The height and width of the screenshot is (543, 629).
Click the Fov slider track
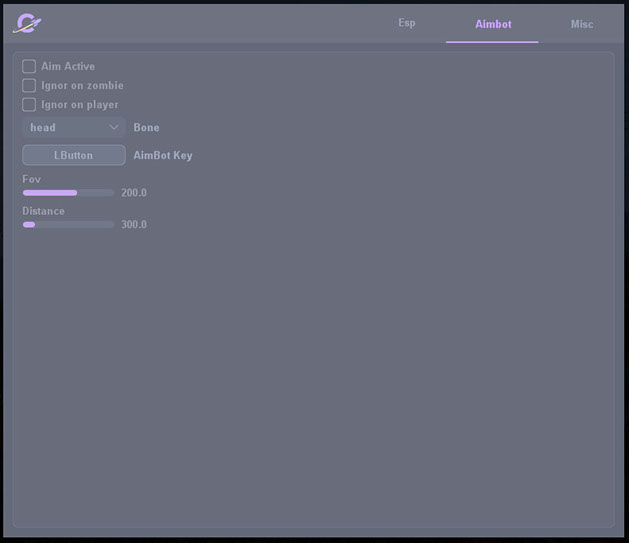click(68, 192)
